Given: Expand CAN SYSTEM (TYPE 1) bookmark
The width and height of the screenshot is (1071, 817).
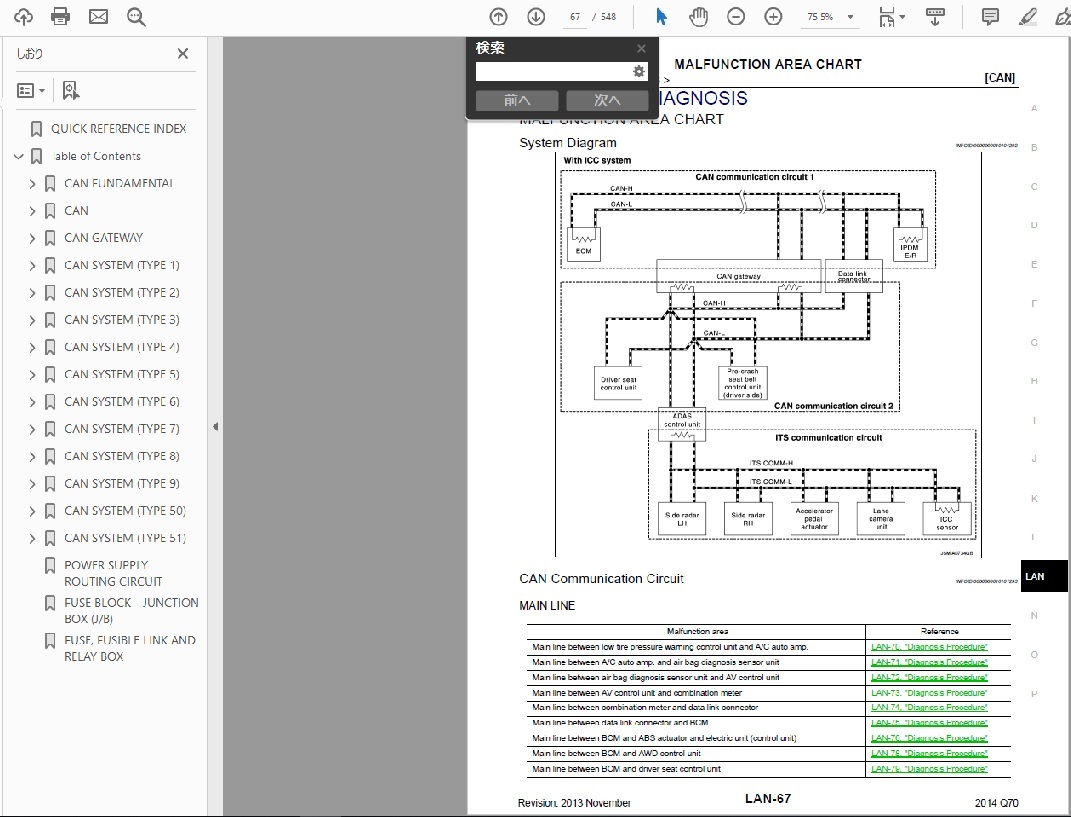Looking at the screenshot, I should click(33, 266).
